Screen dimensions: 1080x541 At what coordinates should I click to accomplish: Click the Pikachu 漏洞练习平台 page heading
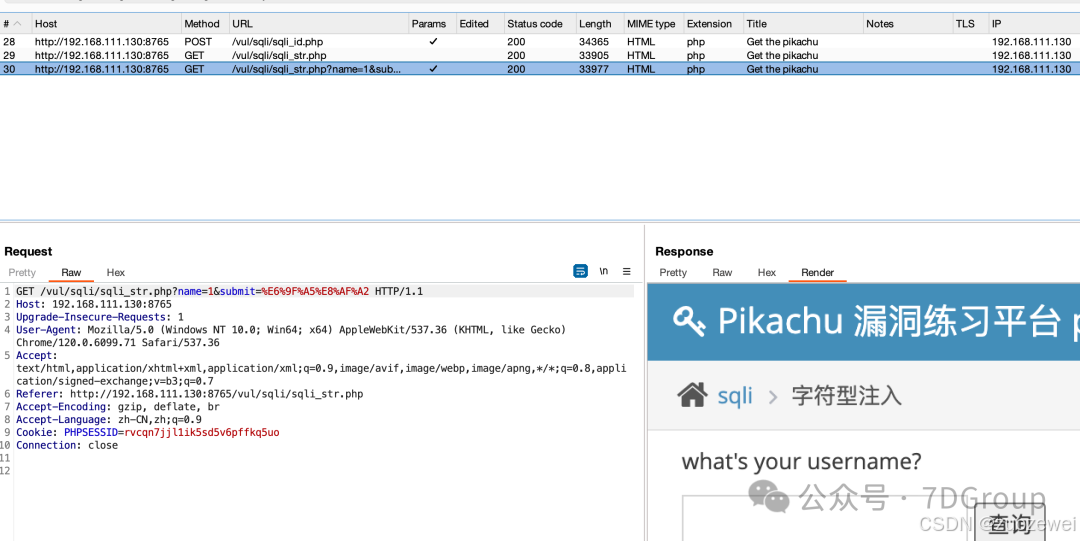pyautogui.click(x=889, y=321)
